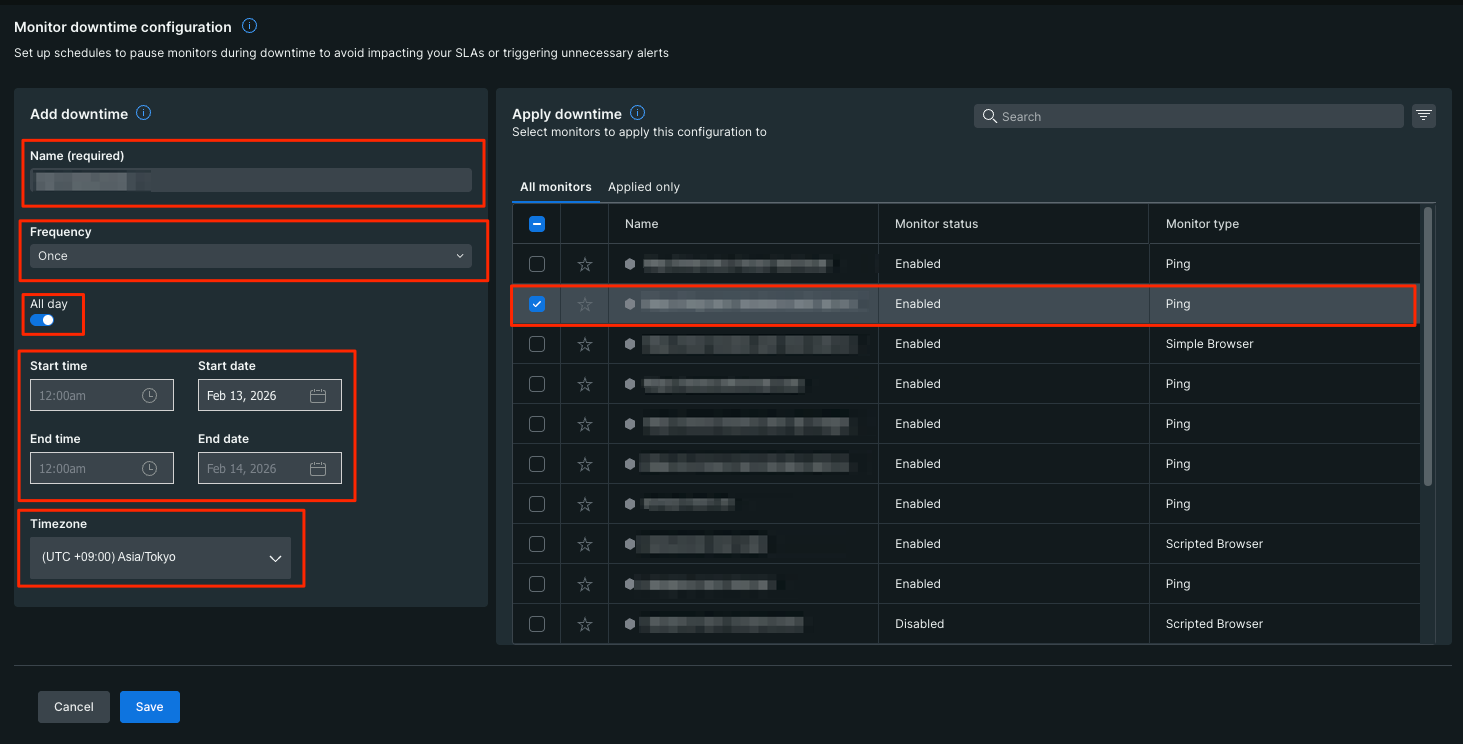Click info icon next to Add downtime
The width and height of the screenshot is (1463, 744).
pyautogui.click(x=143, y=113)
